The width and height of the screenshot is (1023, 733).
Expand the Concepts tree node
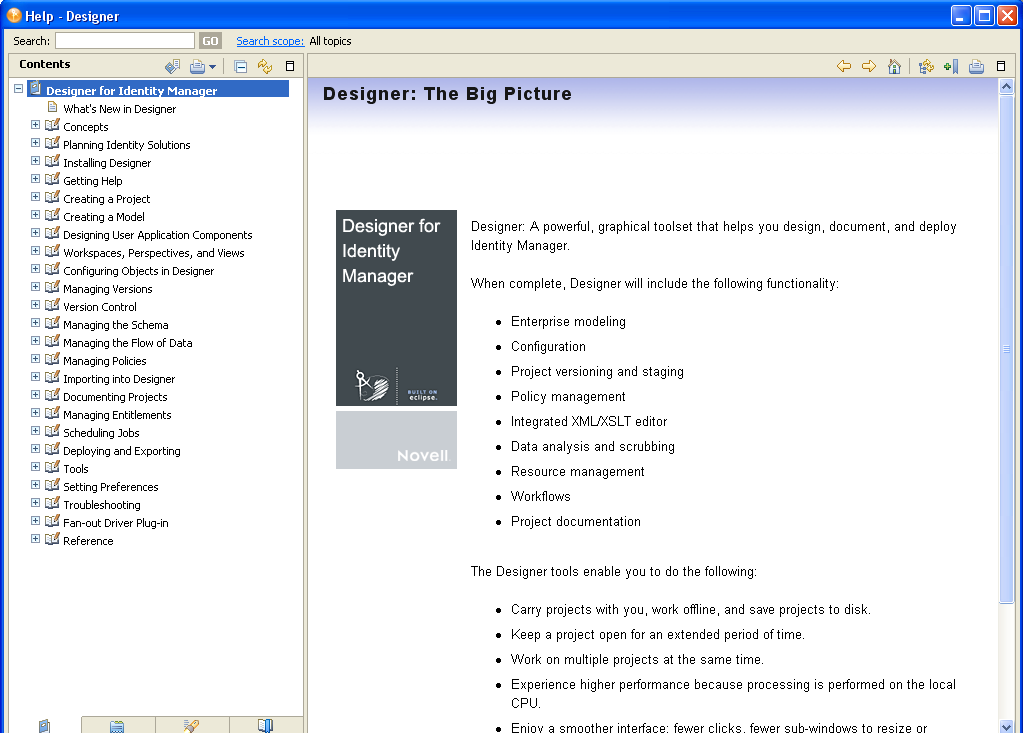point(35,126)
